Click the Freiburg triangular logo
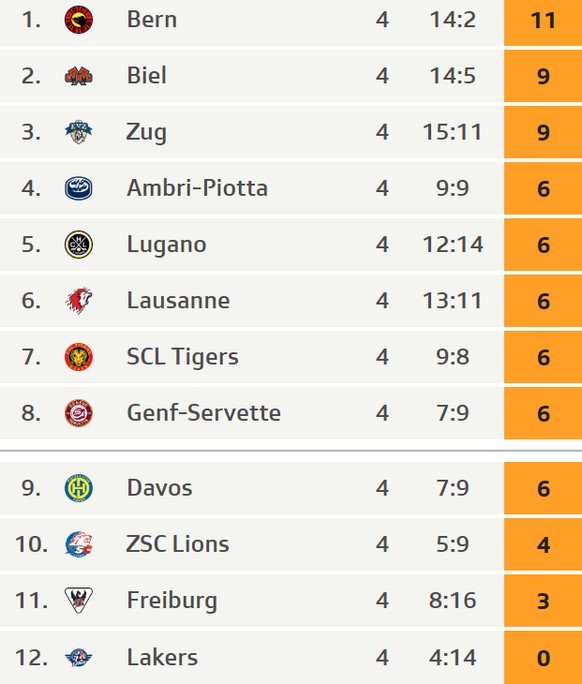 pos(79,600)
